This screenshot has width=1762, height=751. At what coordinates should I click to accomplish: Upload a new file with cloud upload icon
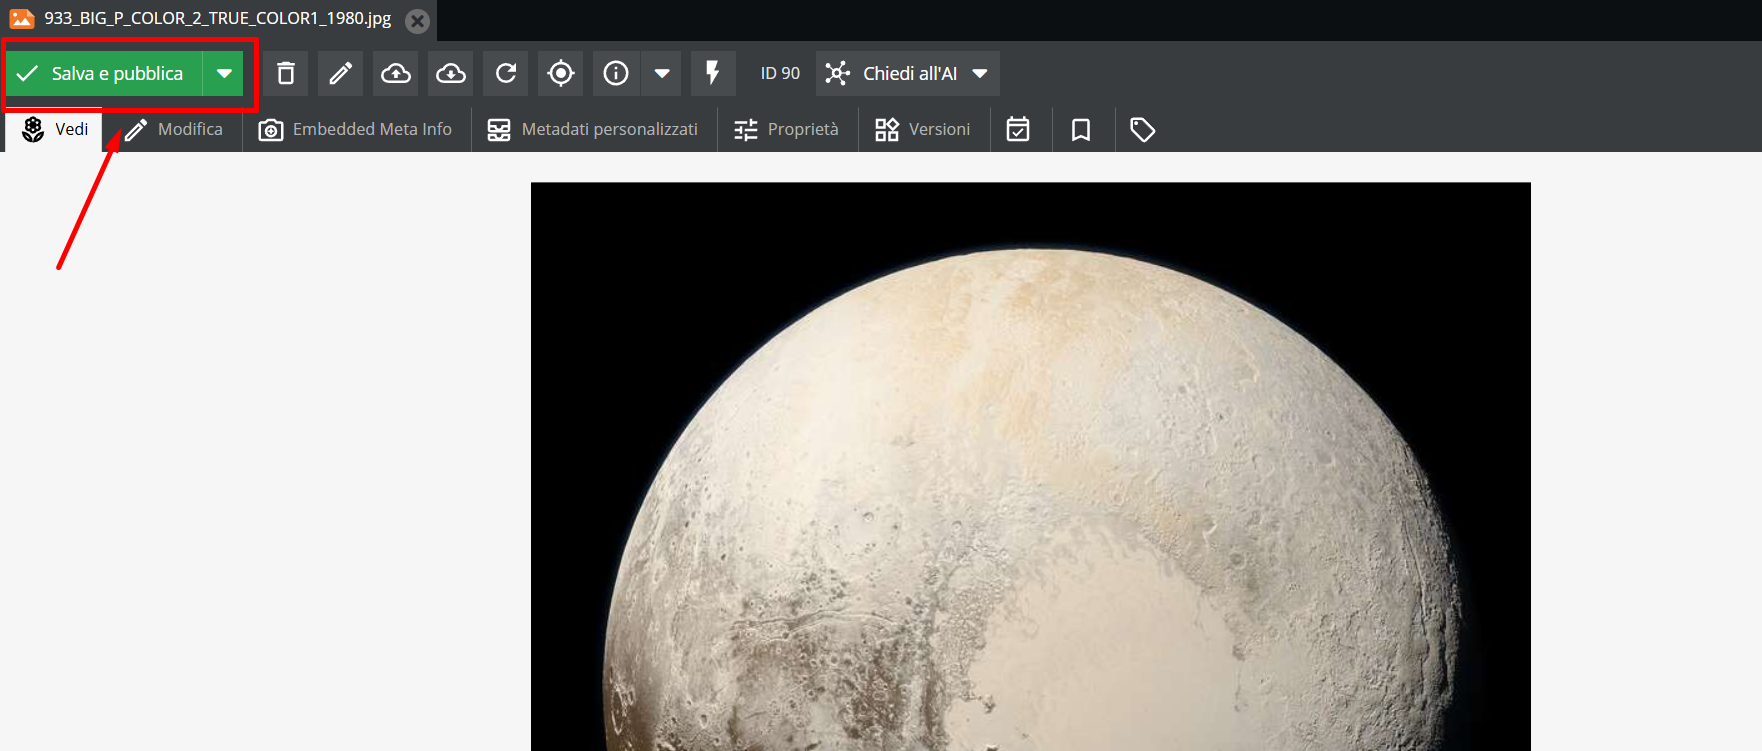[396, 73]
